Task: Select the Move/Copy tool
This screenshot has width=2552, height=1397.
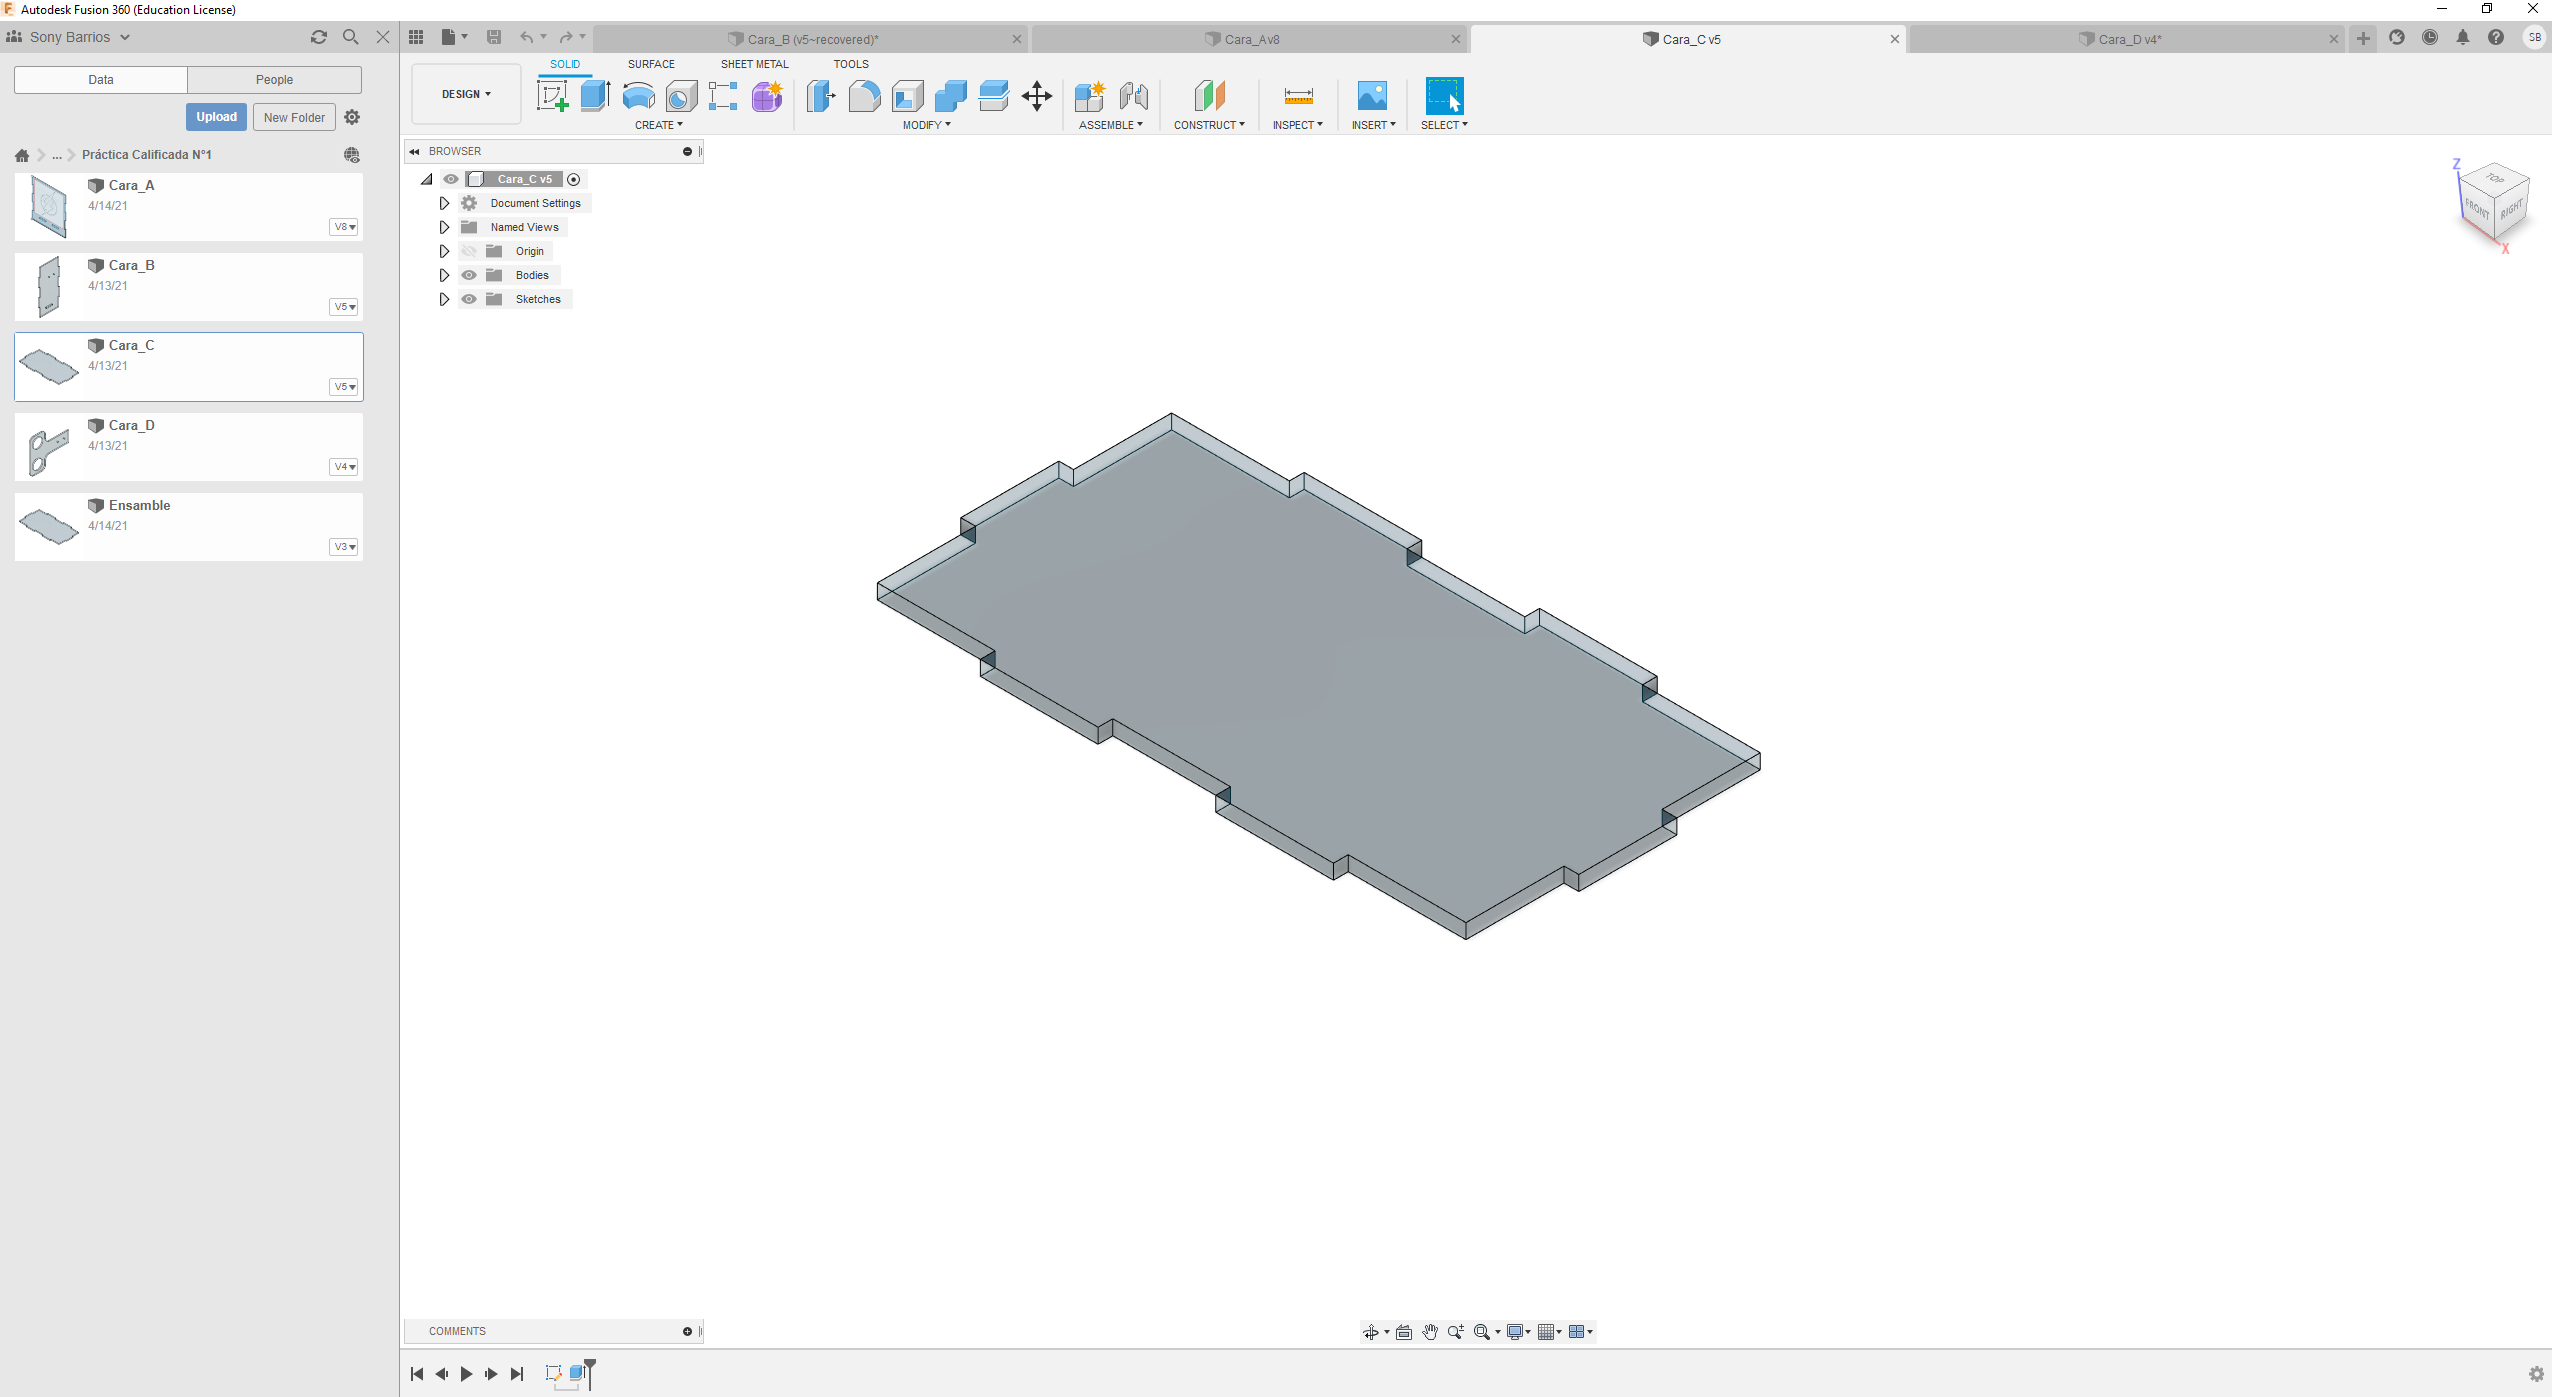Action: (x=1037, y=96)
